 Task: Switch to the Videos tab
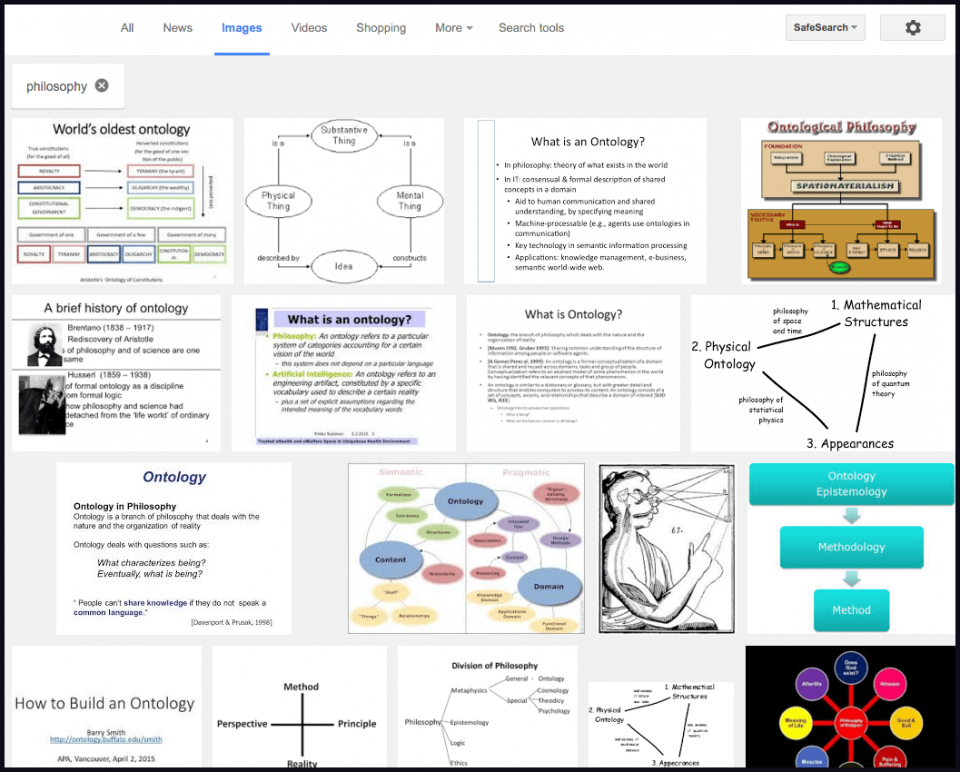[x=309, y=28]
